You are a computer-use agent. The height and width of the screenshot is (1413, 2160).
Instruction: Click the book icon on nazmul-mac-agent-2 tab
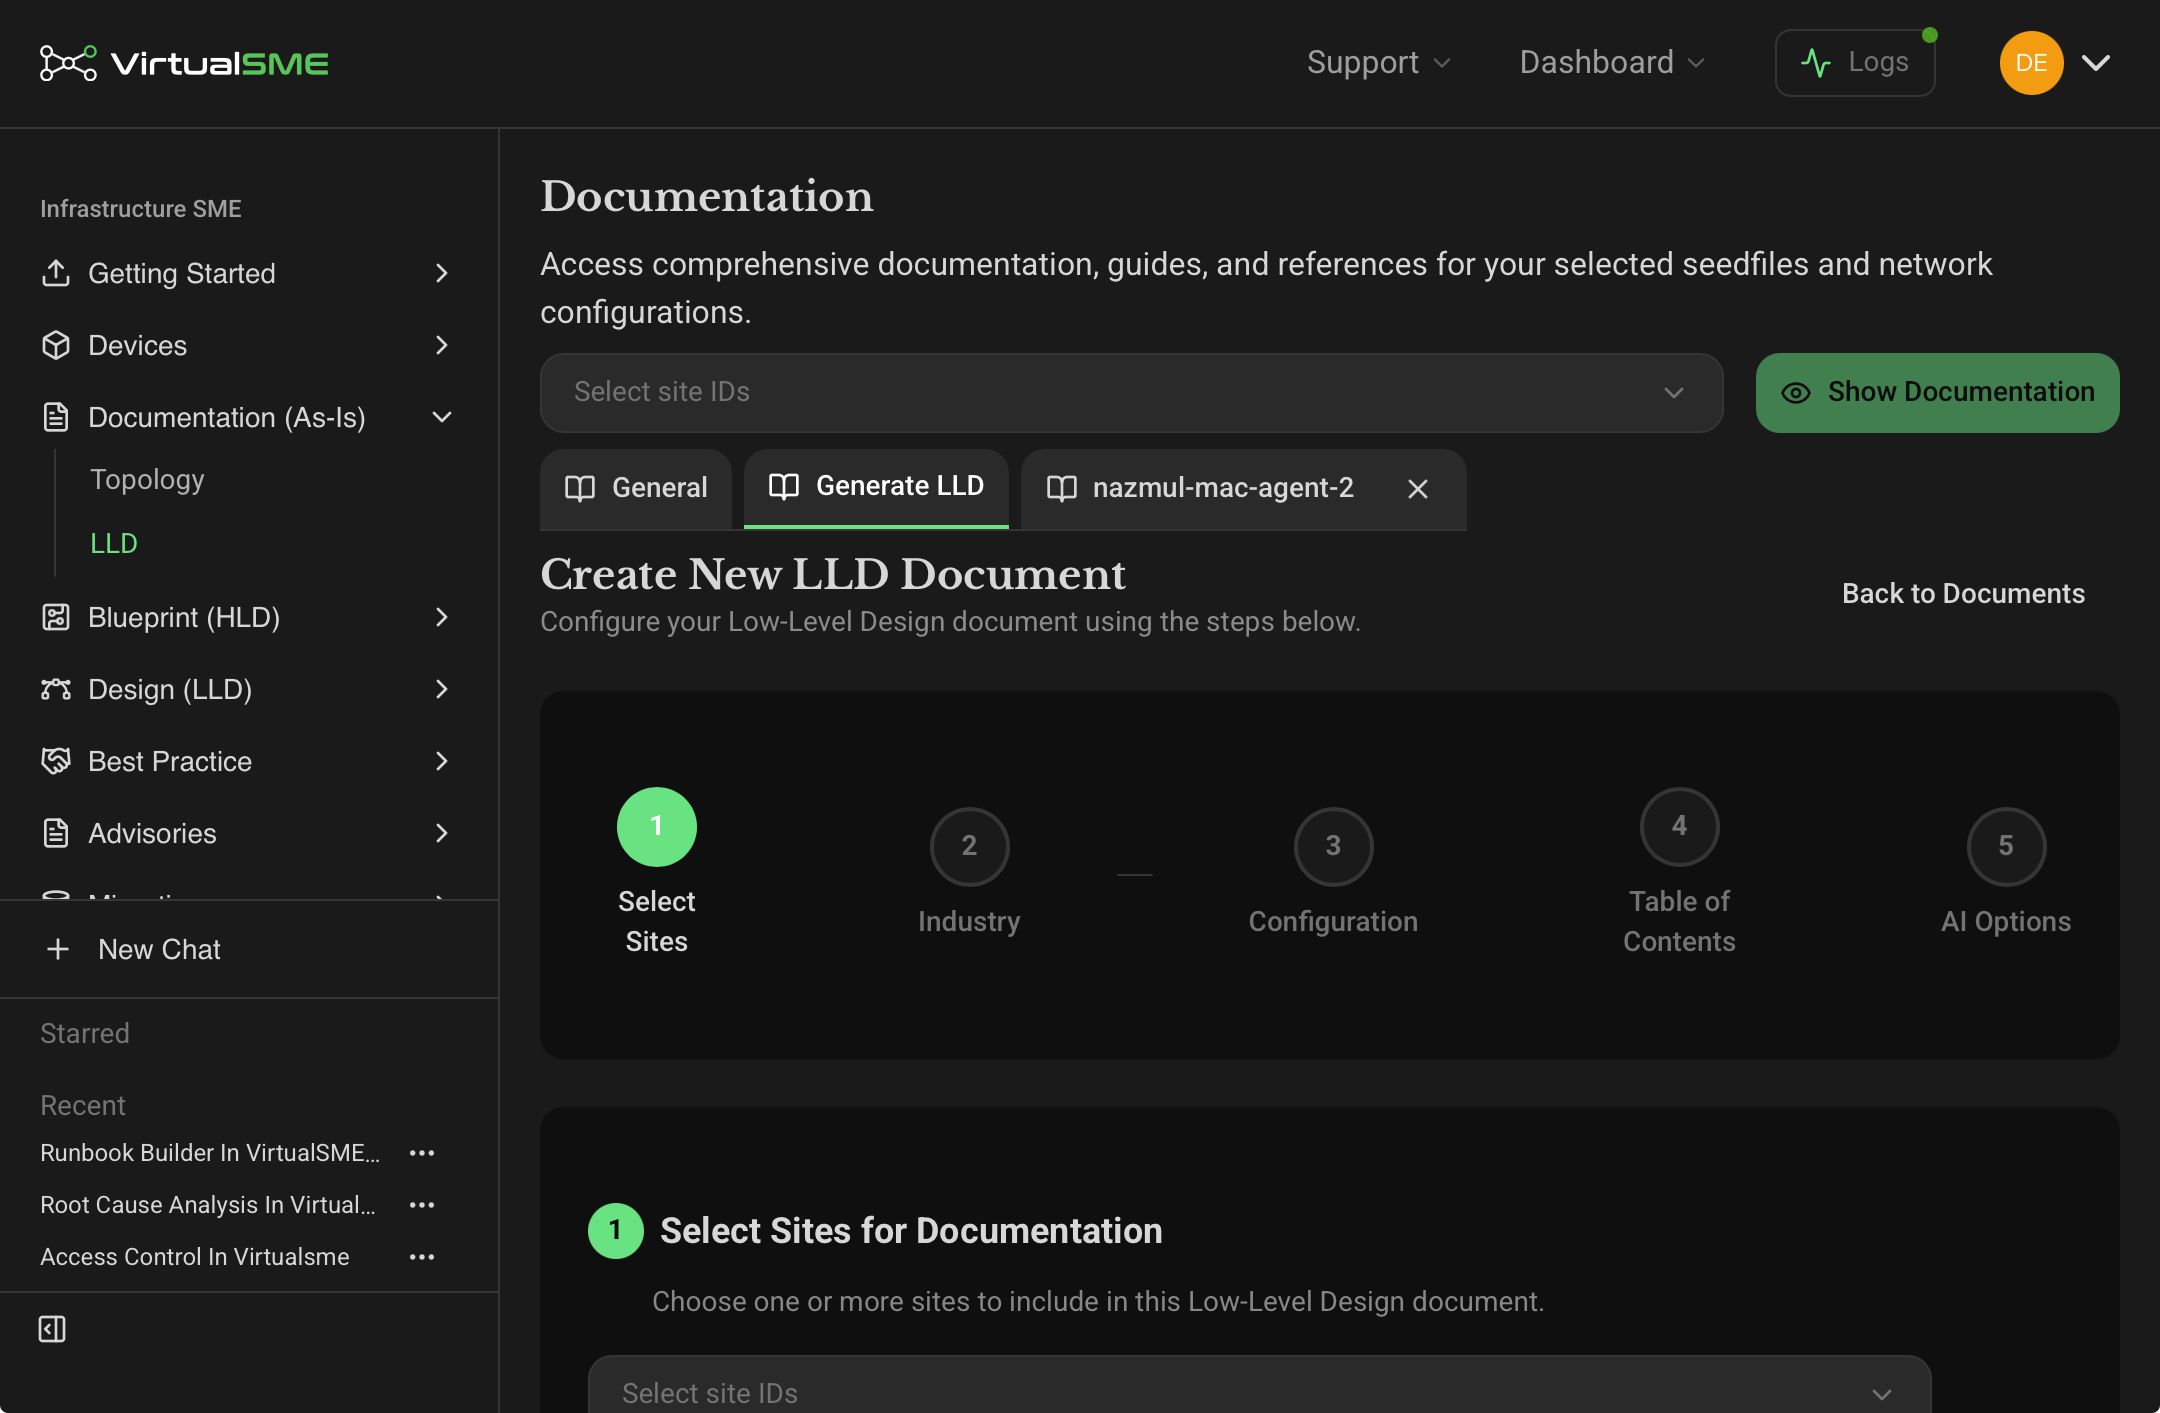(1061, 488)
